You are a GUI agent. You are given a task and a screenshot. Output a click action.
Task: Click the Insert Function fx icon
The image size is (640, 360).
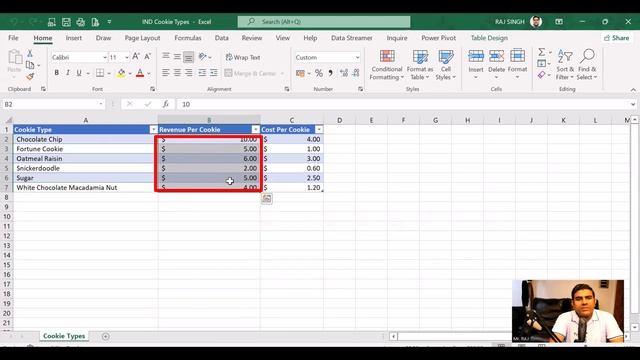click(x=166, y=104)
